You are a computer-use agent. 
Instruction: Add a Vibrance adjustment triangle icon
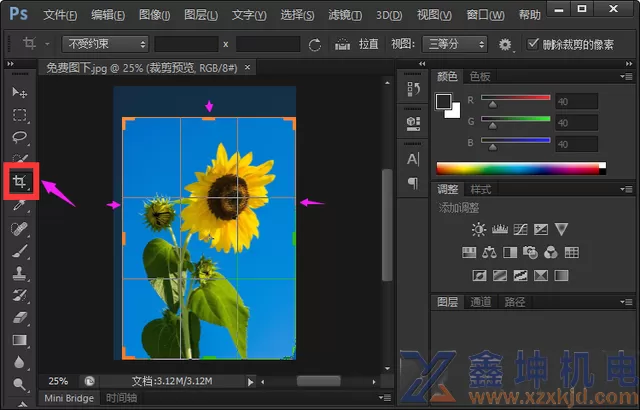561,229
